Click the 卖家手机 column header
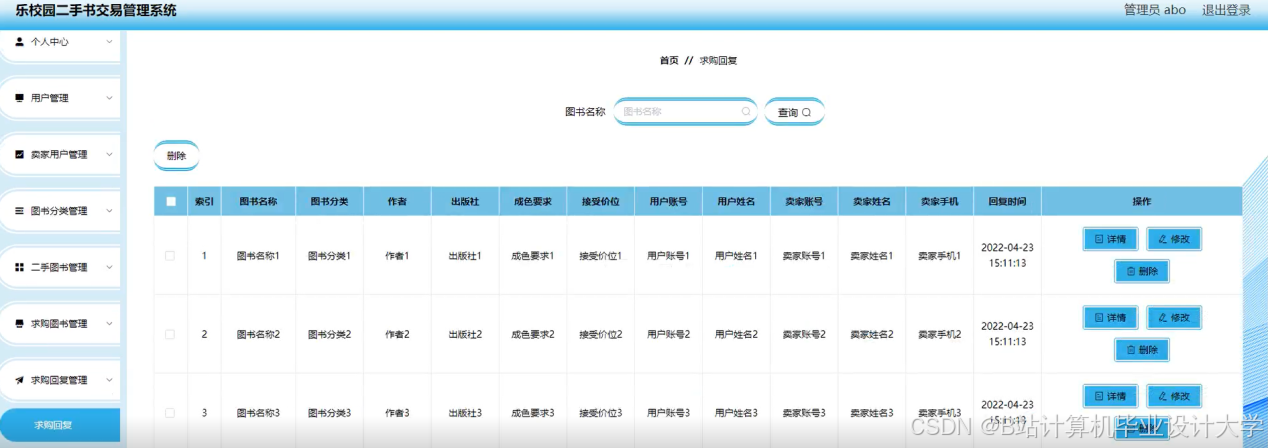 pyautogui.click(x=939, y=201)
